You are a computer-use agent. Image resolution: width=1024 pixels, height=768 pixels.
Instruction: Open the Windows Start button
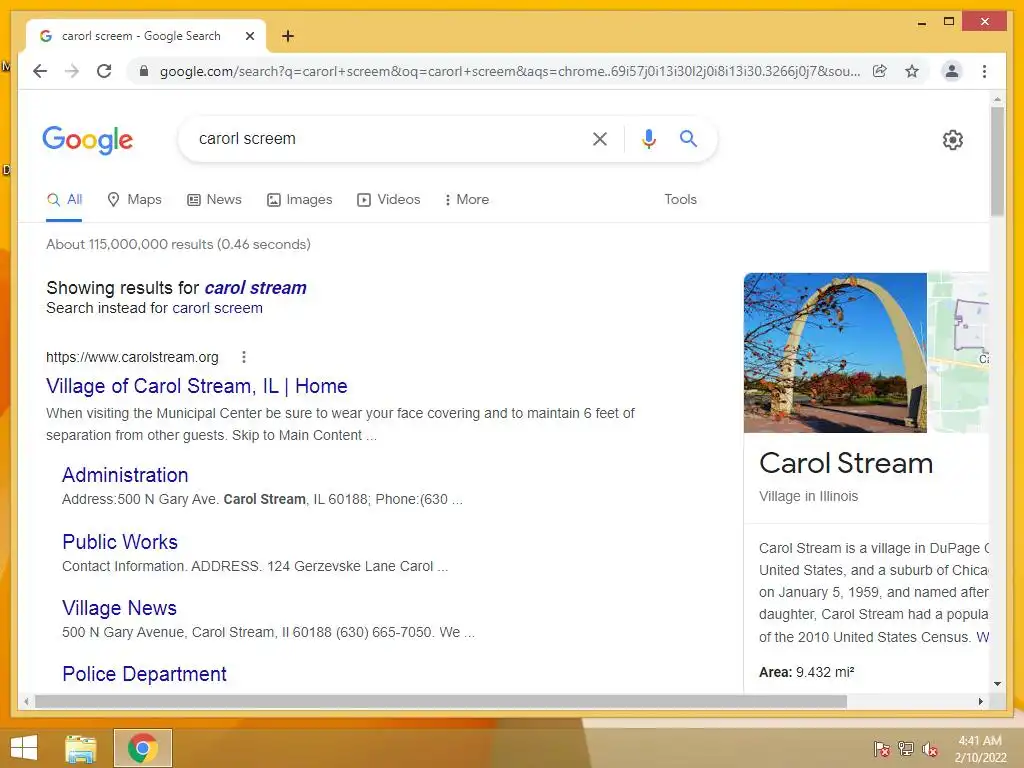pos(24,748)
